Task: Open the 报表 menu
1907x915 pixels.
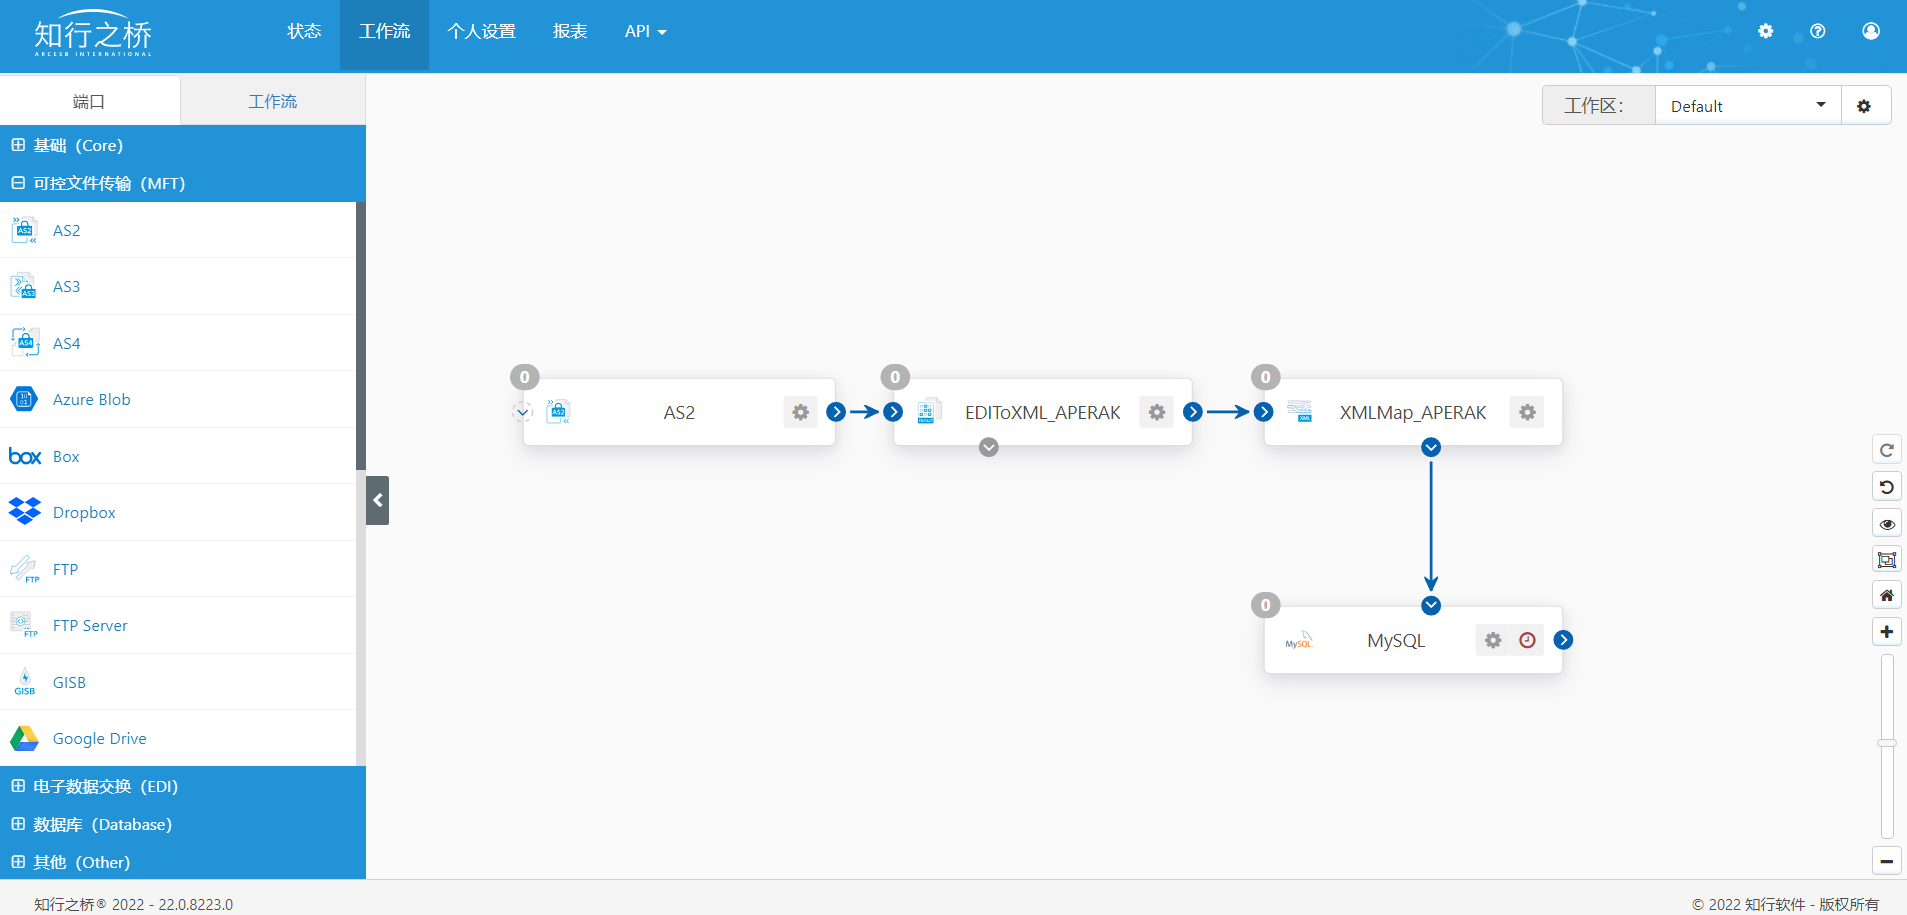Action: (x=570, y=32)
